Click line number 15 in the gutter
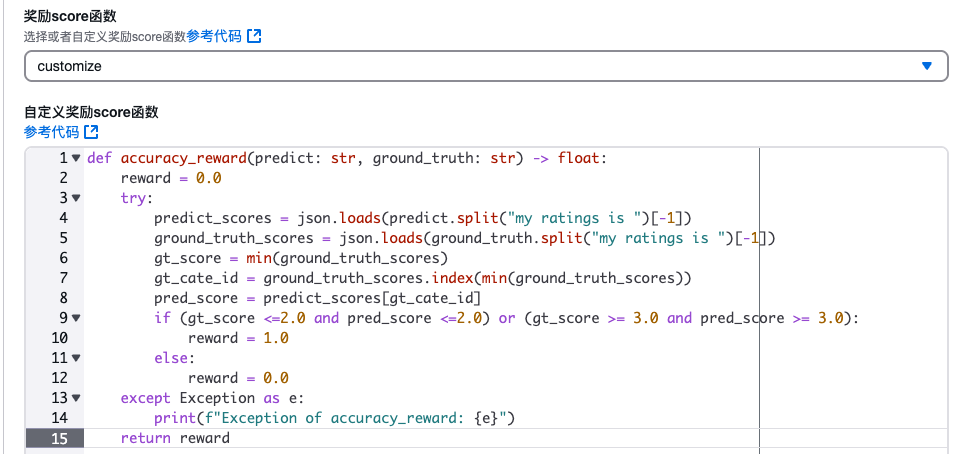The image size is (974, 454). (60, 438)
